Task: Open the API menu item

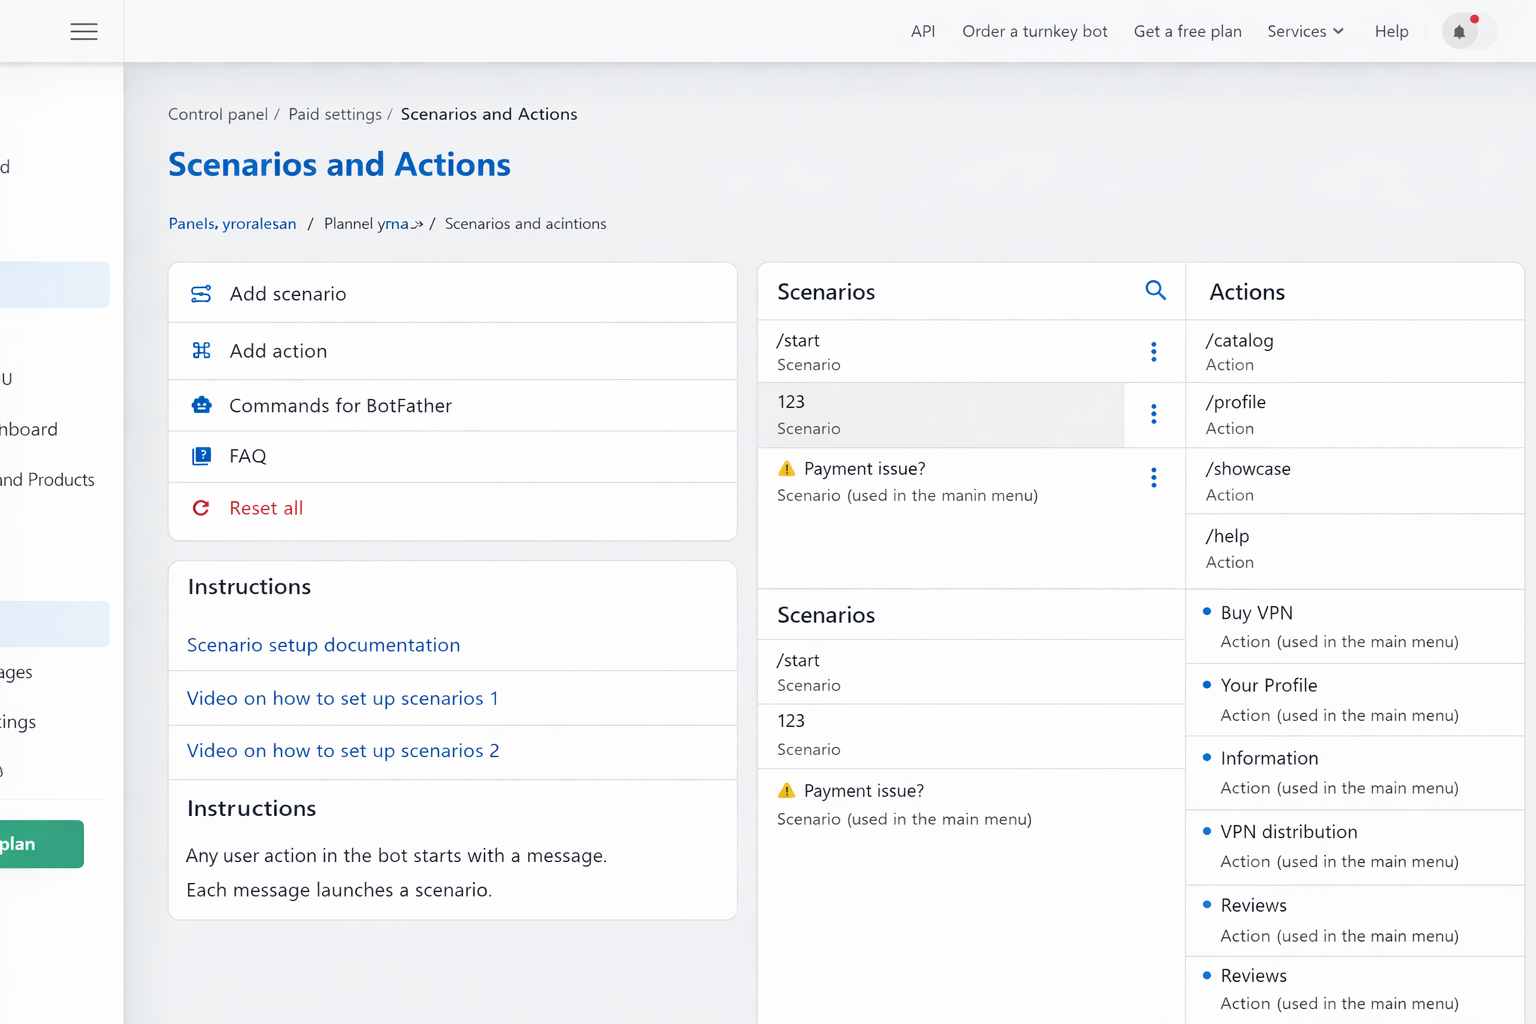Action: [x=922, y=32]
